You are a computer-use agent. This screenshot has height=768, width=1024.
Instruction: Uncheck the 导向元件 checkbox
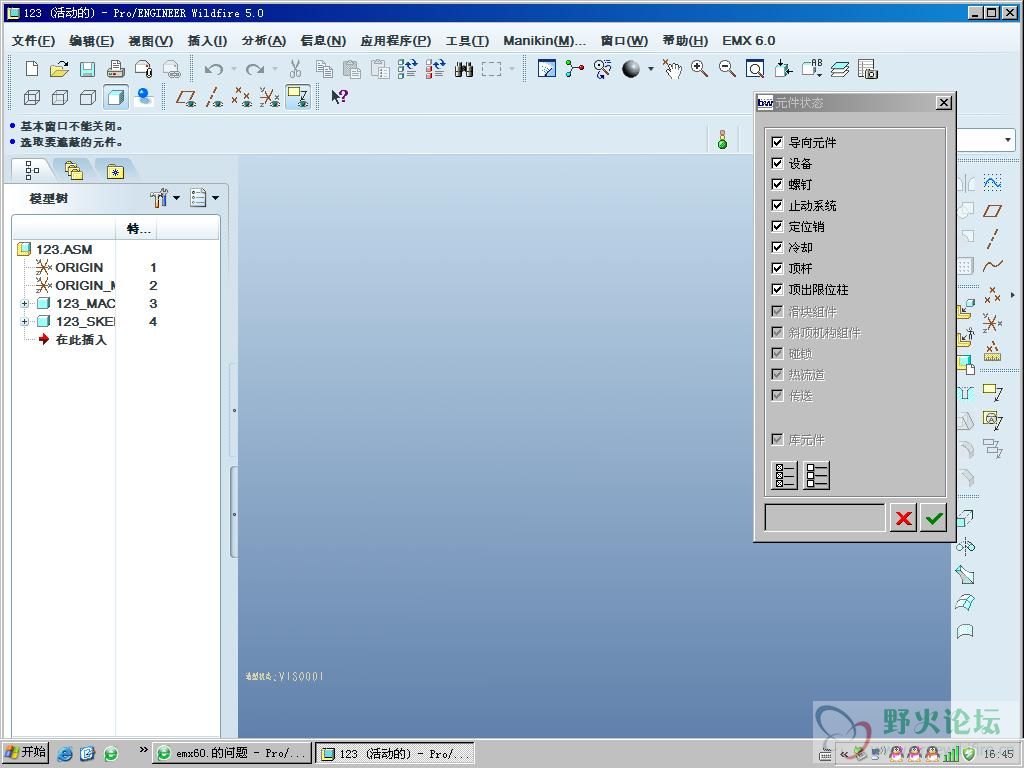tap(777, 142)
